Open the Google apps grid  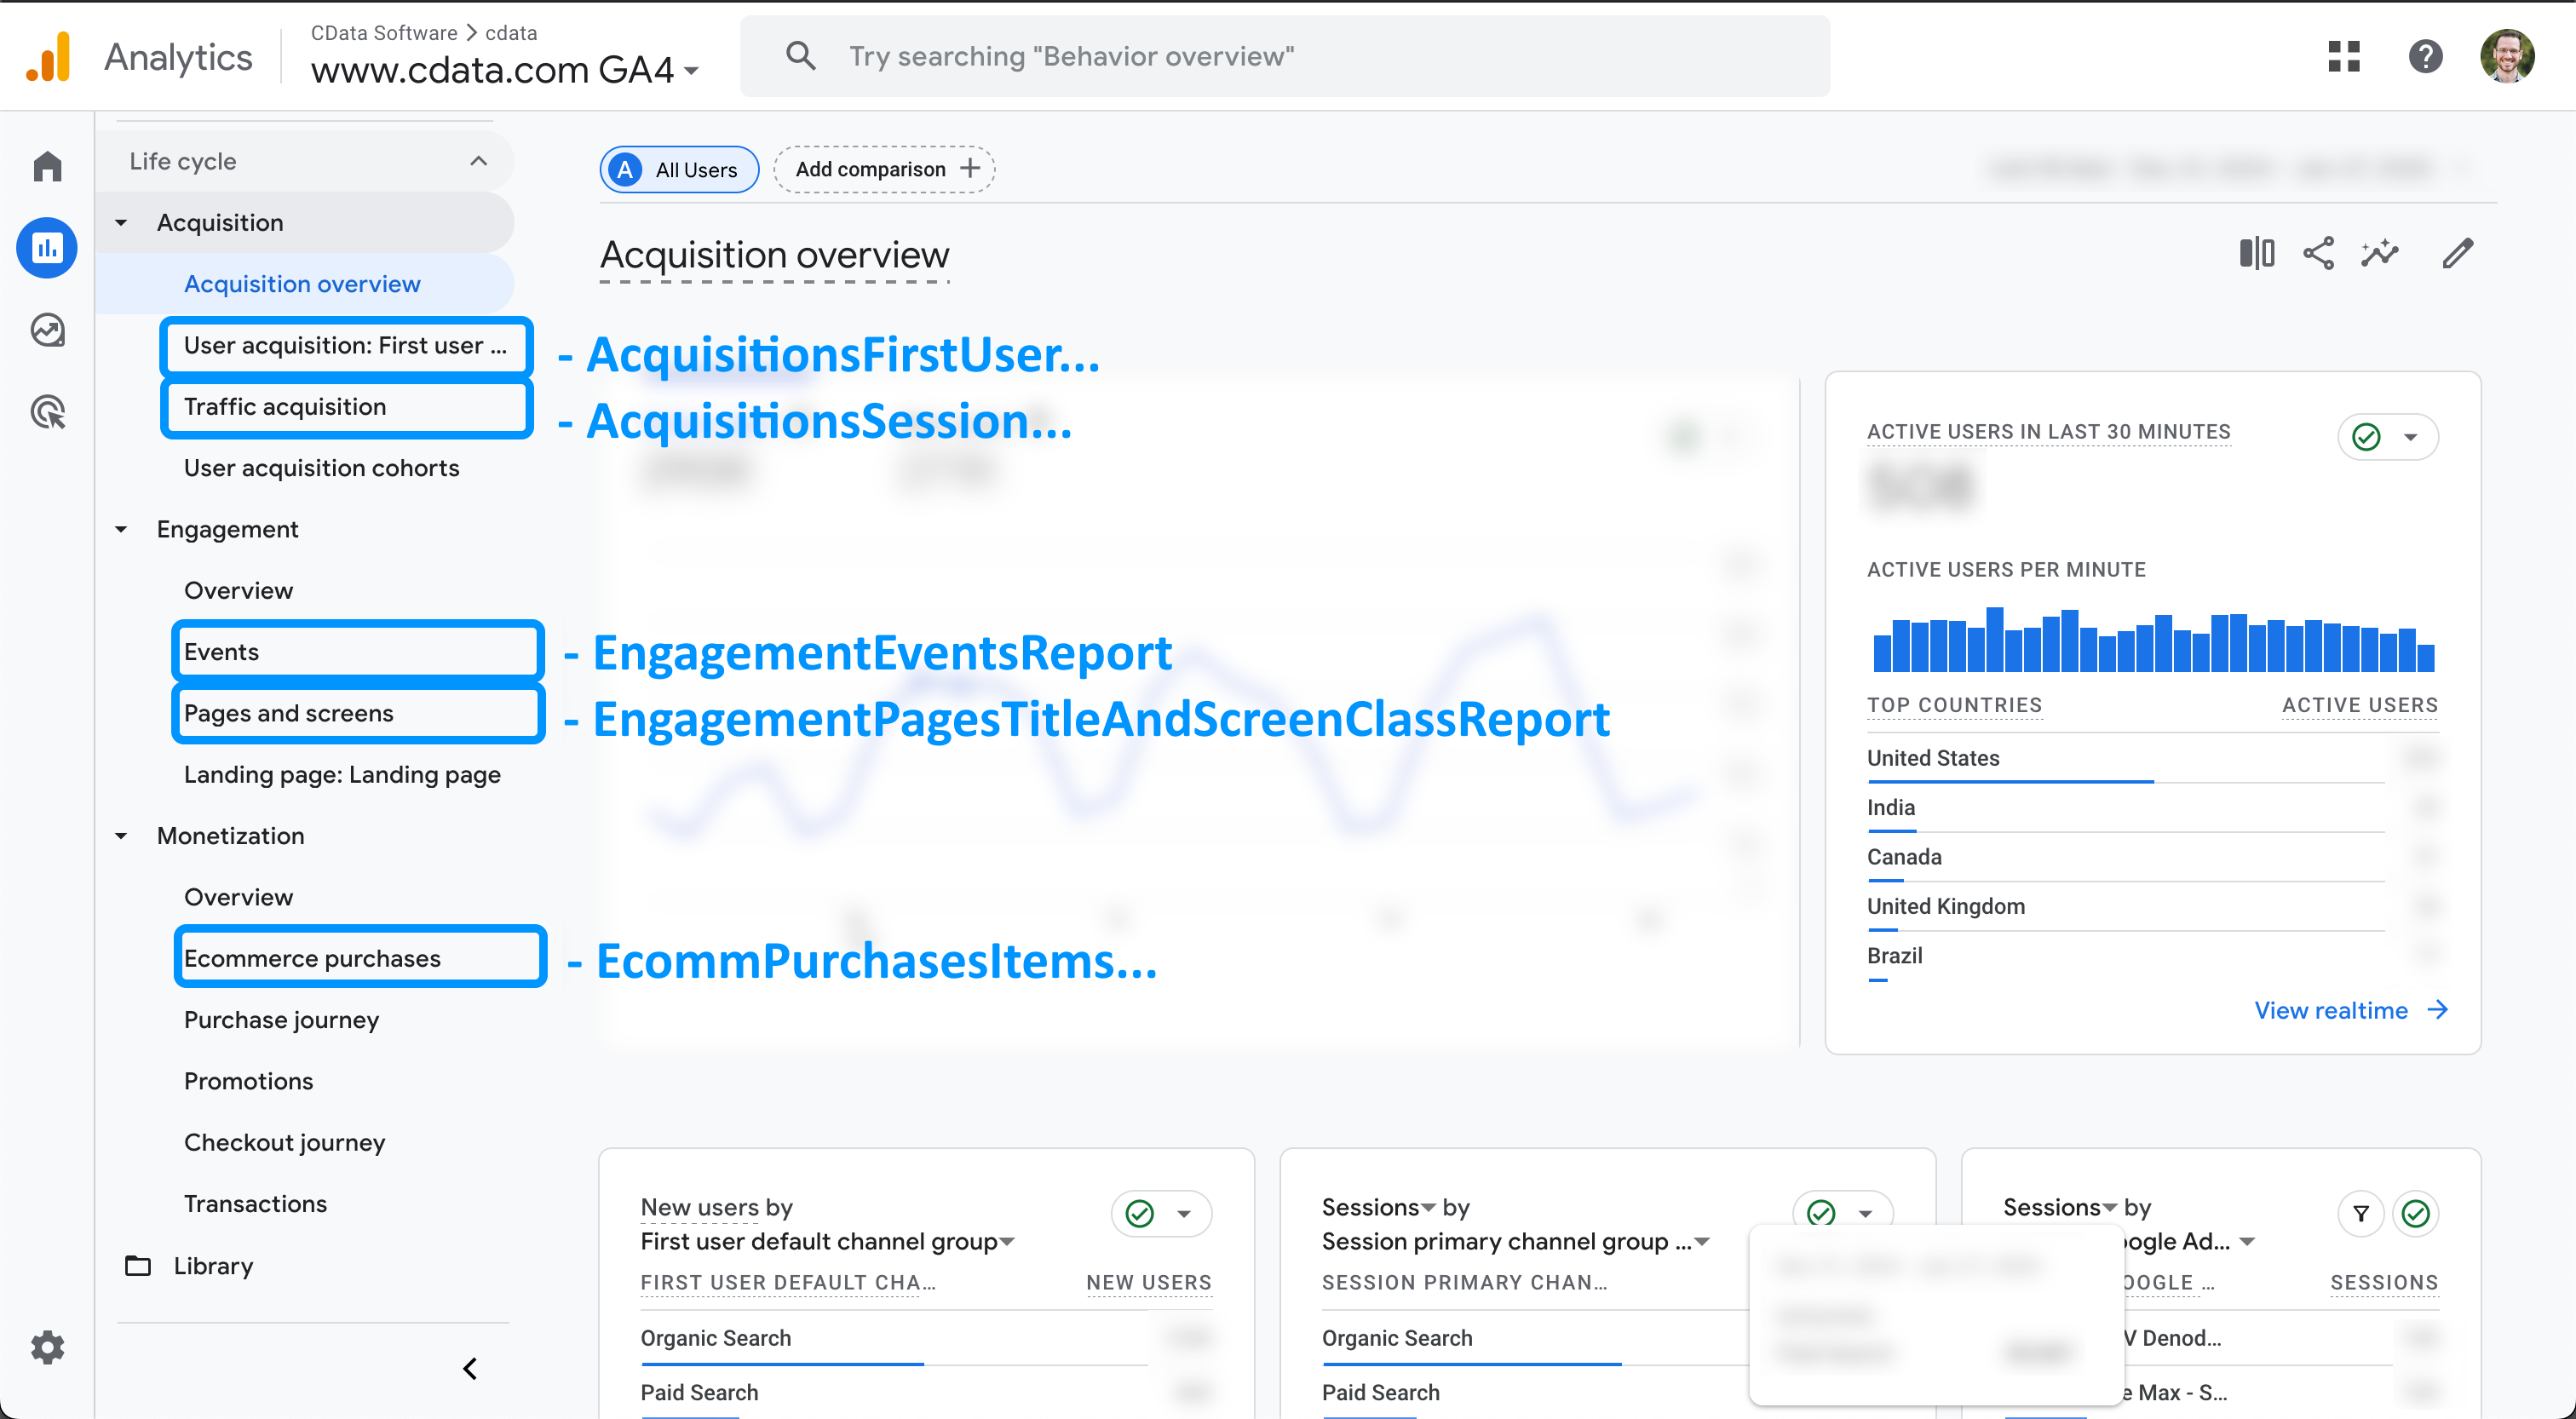click(x=2344, y=56)
